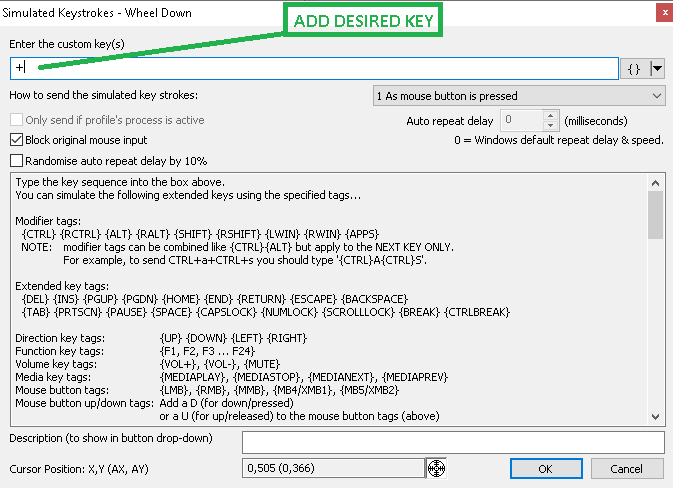
Task: Click the 'Cursor Position: X,Y (AX, AY)' label
Action: point(79,469)
